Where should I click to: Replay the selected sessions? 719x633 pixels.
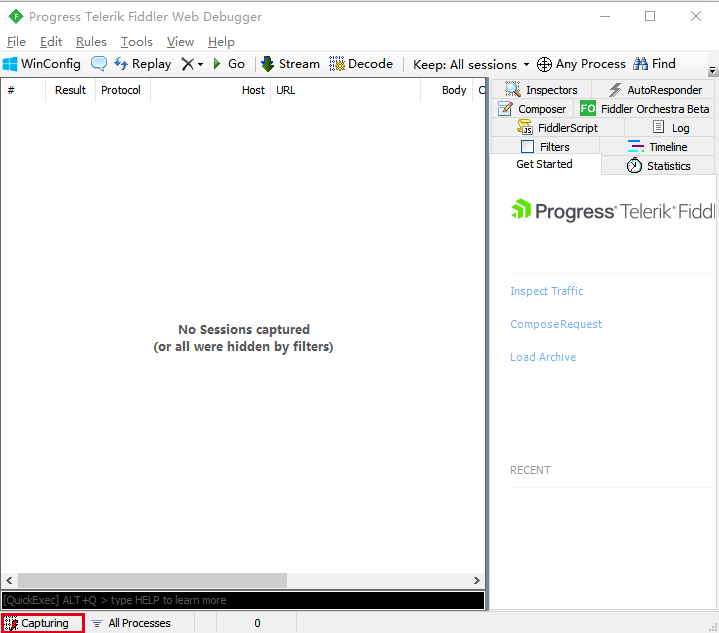(143, 64)
